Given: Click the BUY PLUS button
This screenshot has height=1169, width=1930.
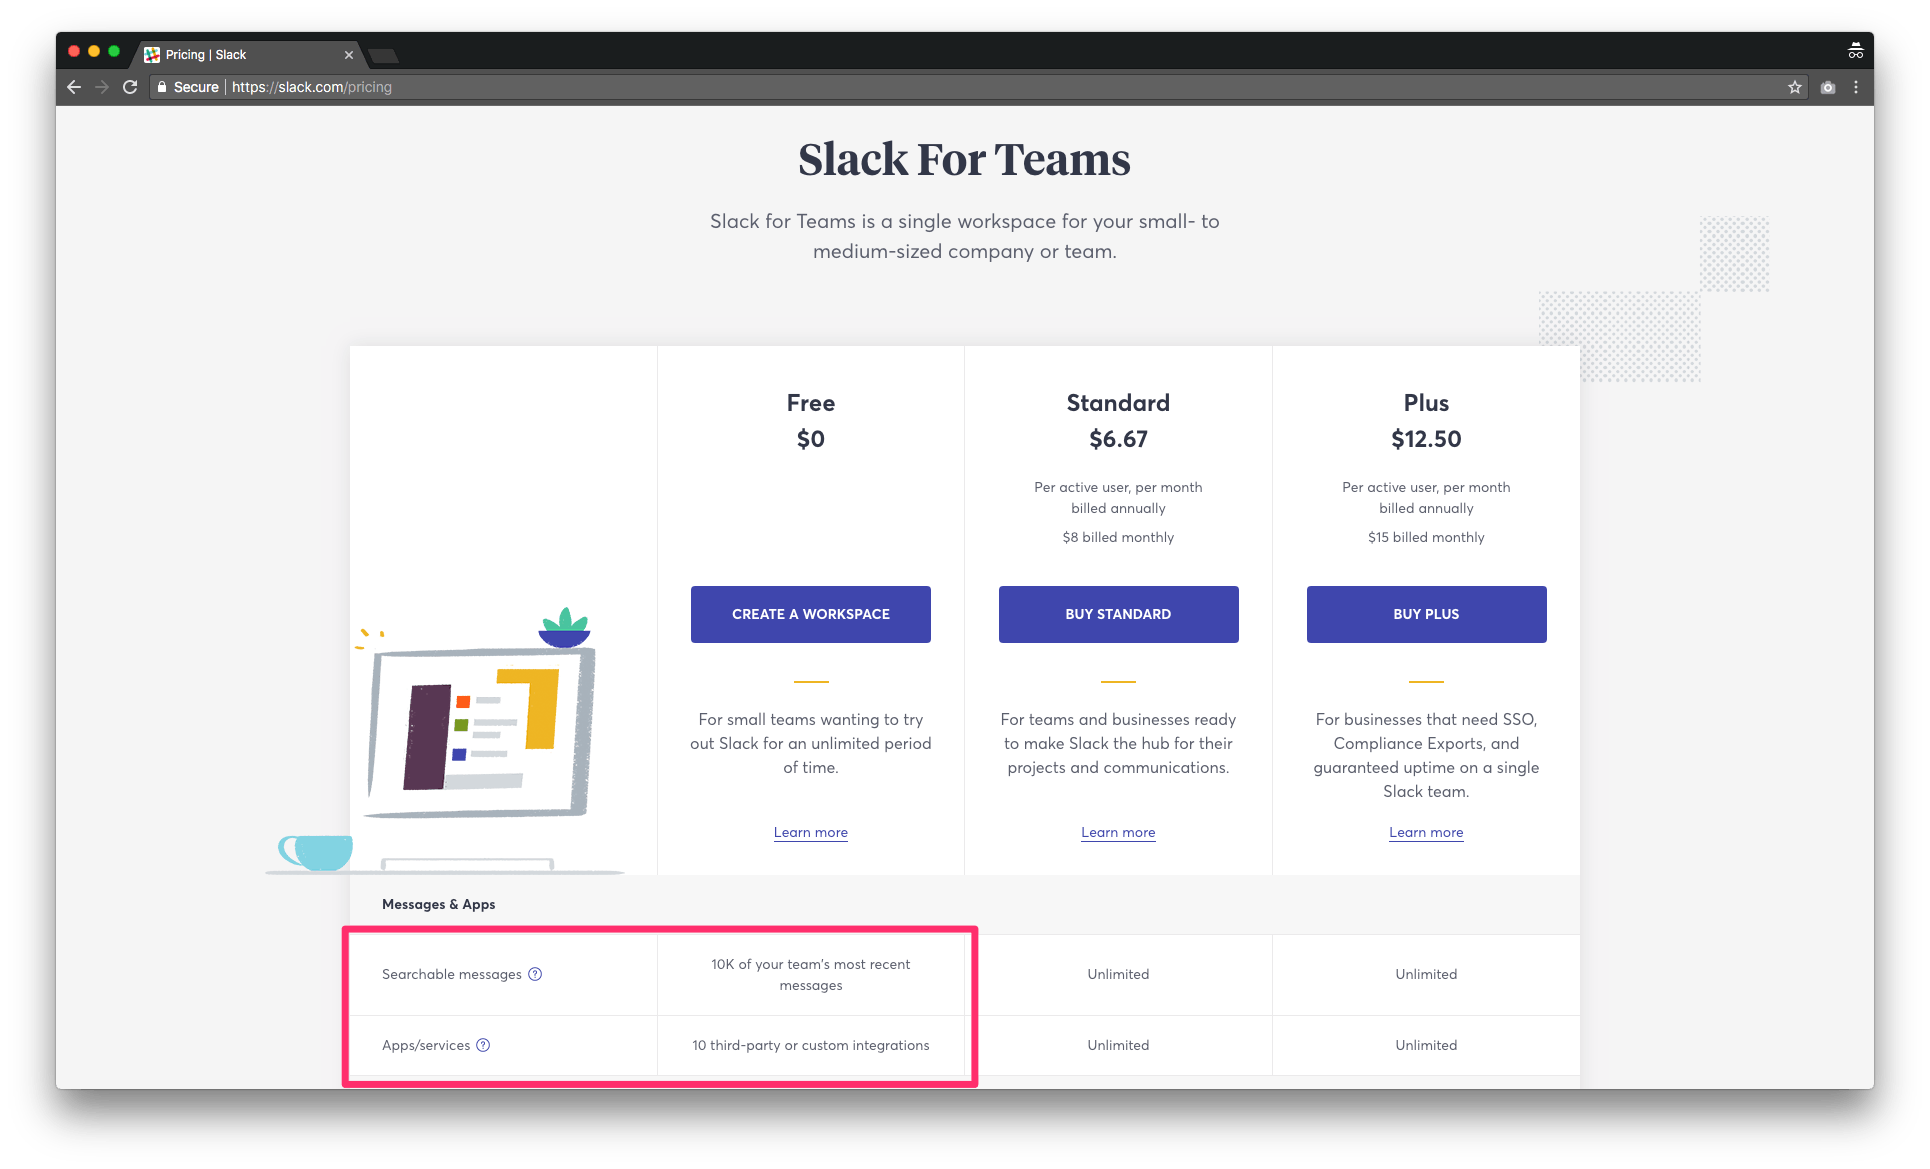Looking at the screenshot, I should point(1424,613).
